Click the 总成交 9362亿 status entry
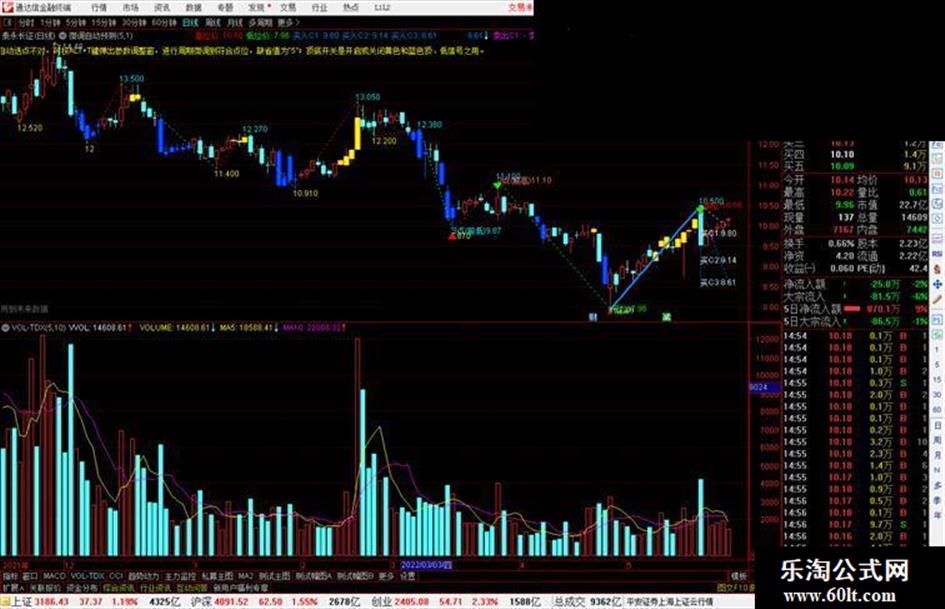945x609 pixels. tap(587, 602)
